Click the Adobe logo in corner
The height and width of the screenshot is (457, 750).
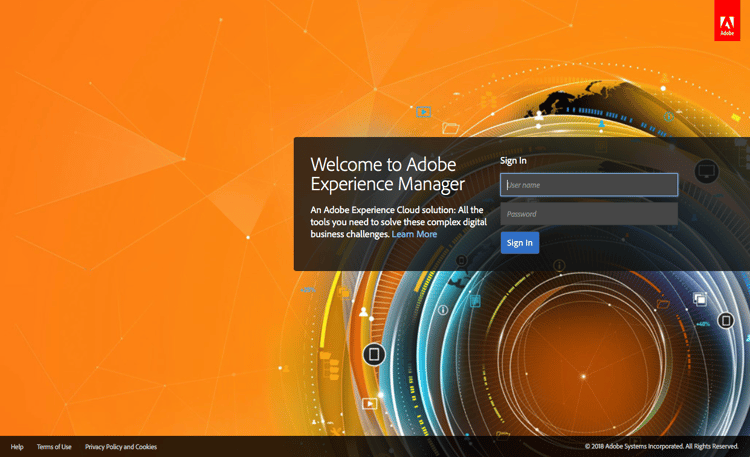click(x=727, y=20)
